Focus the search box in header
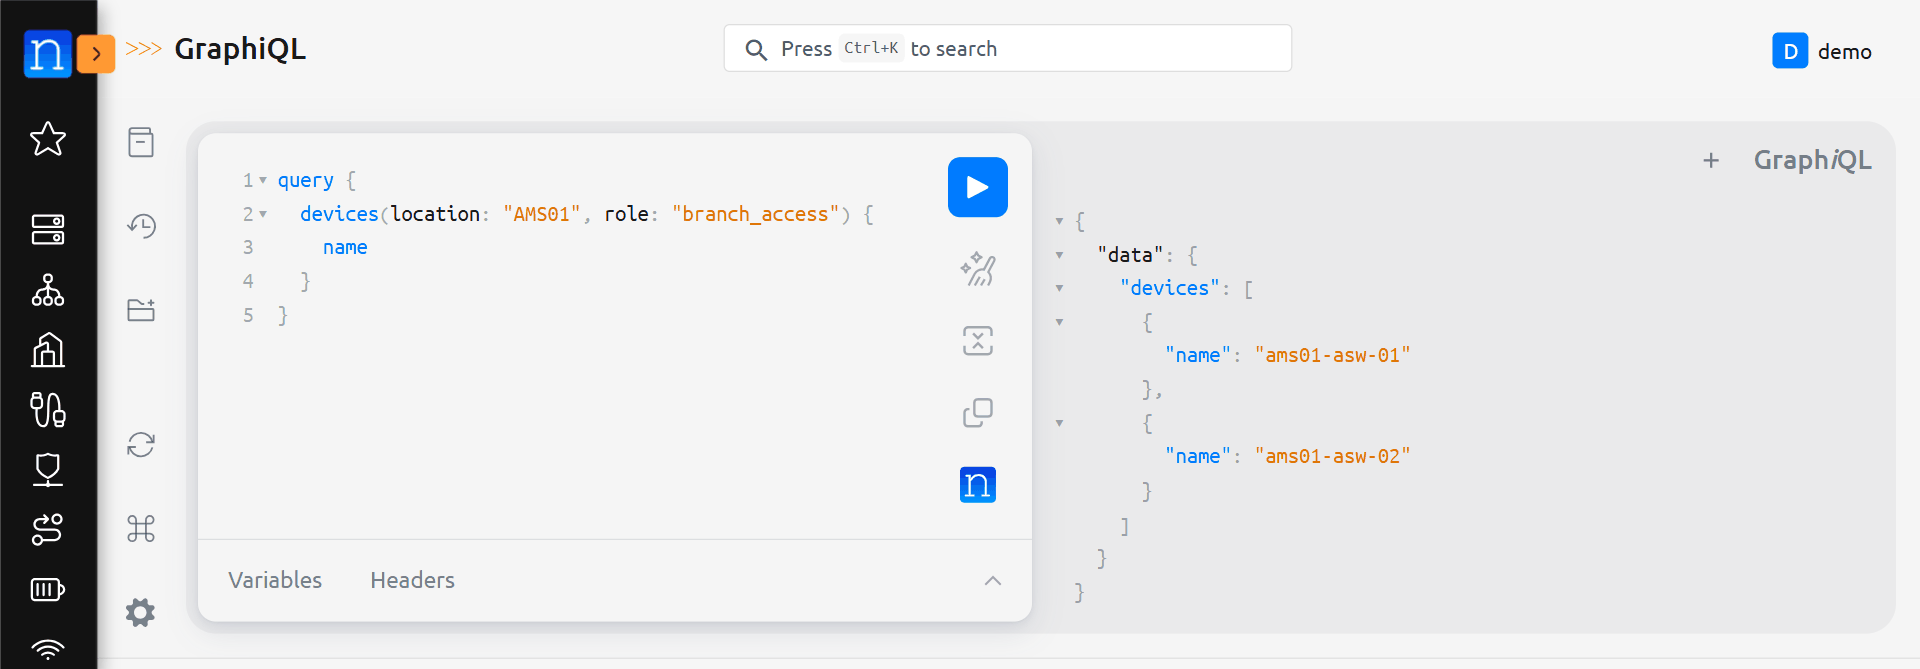The width and height of the screenshot is (1920, 669). point(1007,49)
